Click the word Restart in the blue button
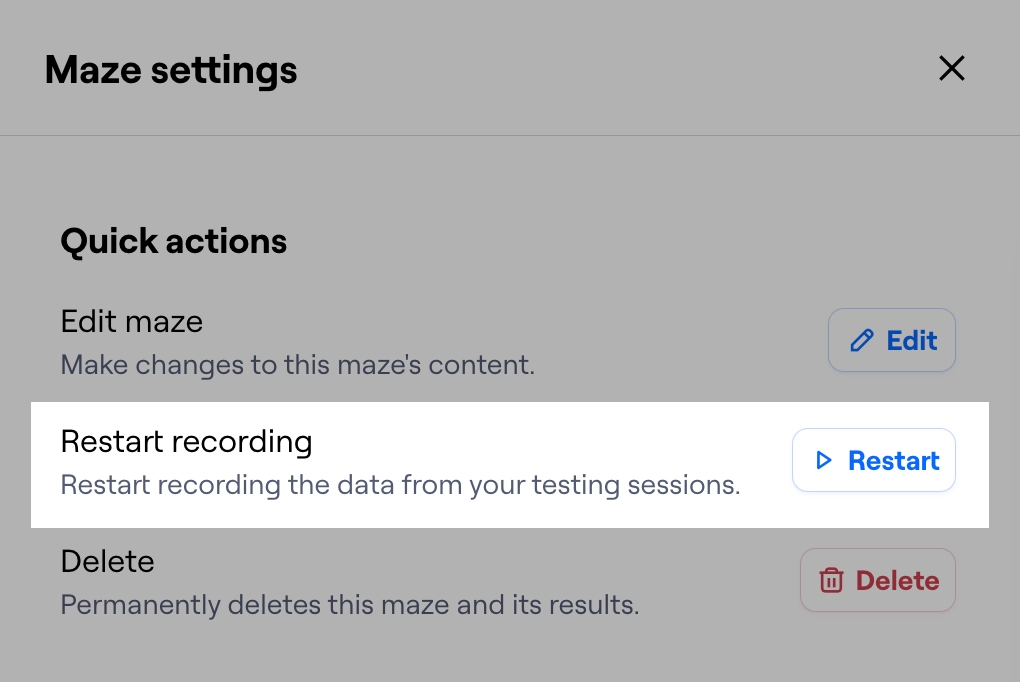 (893, 460)
